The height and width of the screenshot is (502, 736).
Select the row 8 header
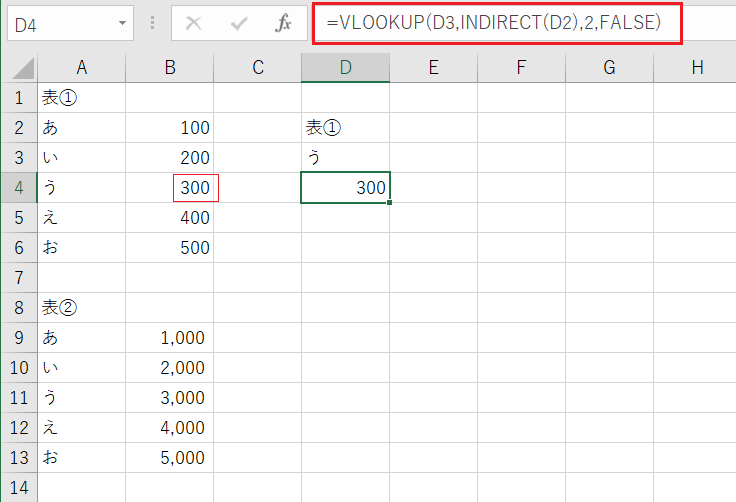coord(18,308)
